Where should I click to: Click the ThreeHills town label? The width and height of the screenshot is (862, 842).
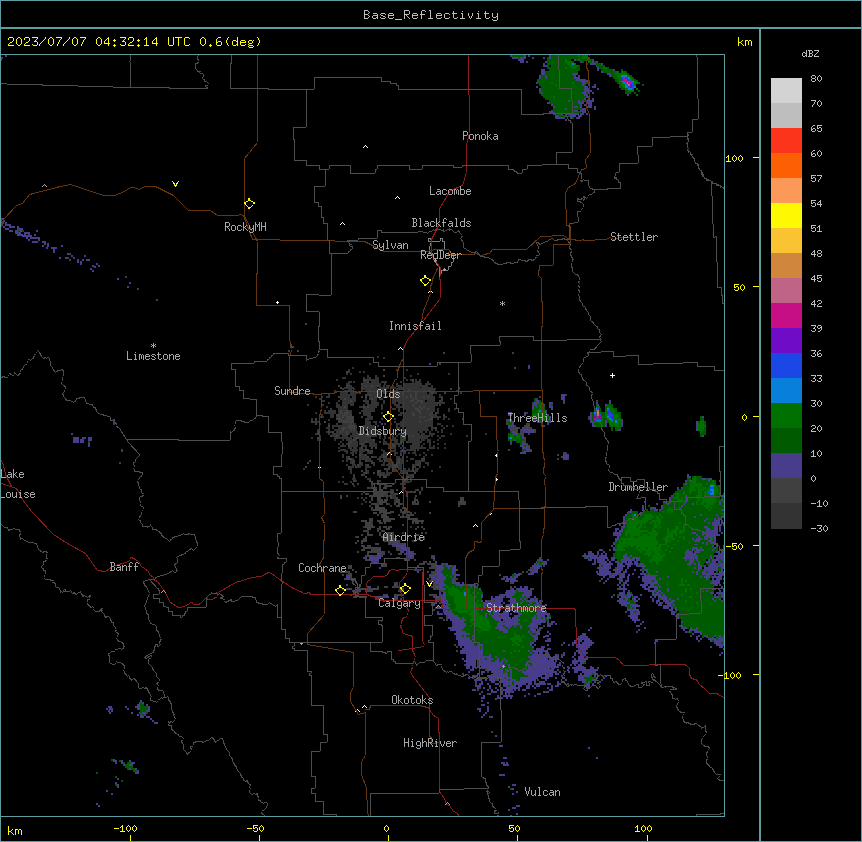(x=538, y=418)
